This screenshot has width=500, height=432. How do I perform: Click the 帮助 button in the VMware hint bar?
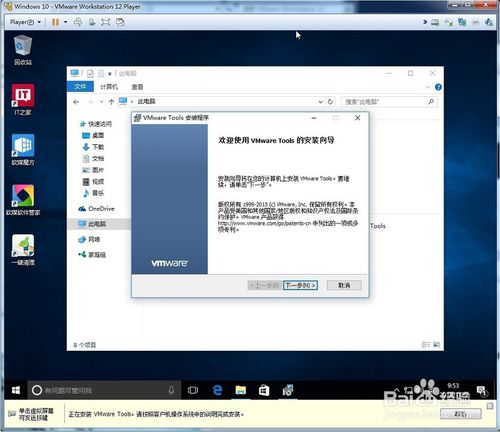460,414
